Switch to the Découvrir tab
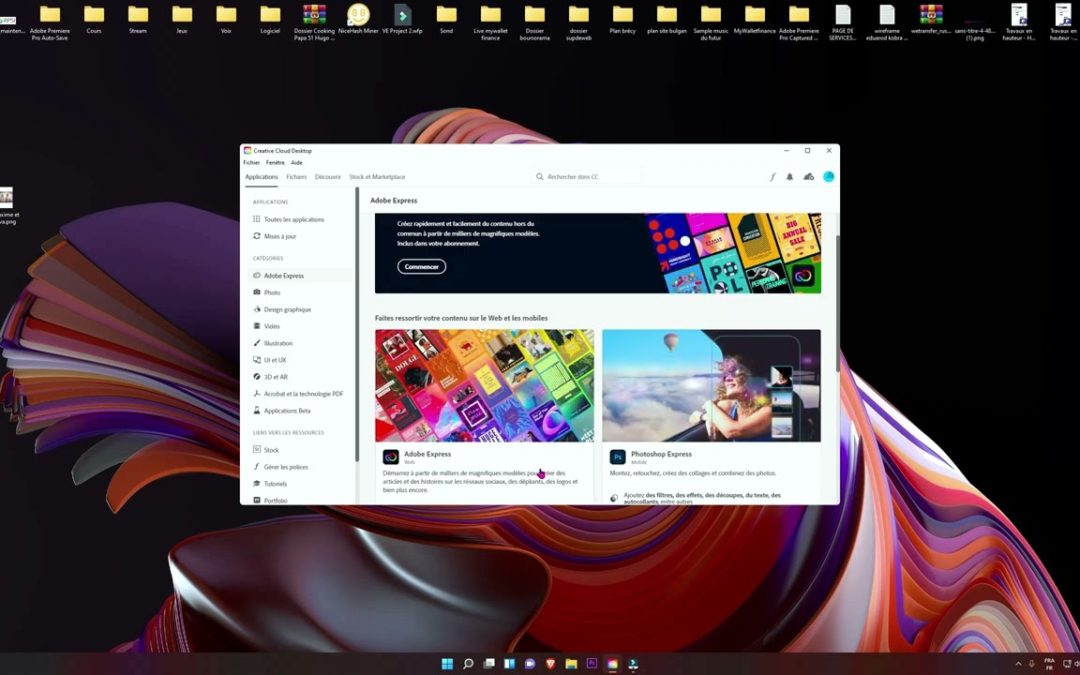Image resolution: width=1080 pixels, height=675 pixels. (x=328, y=177)
